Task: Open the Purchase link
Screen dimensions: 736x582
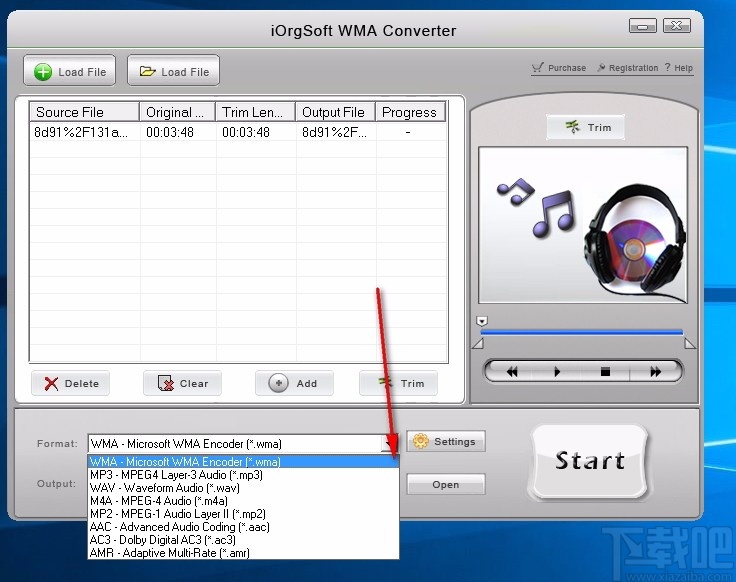Action: [x=559, y=68]
